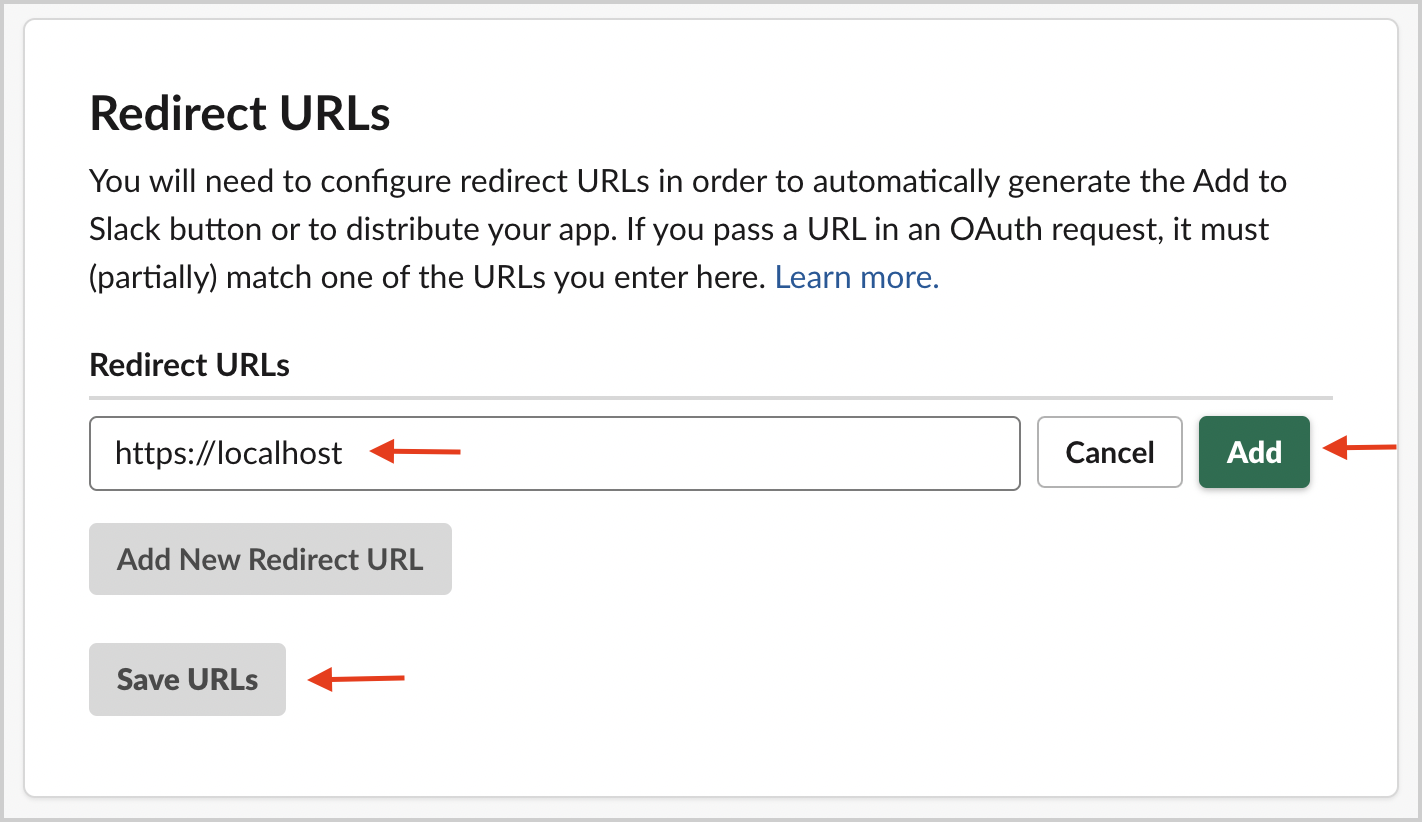Dismiss the URL entry with Cancel
The width and height of the screenshot is (1422, 822).
tap(1109, 452)
